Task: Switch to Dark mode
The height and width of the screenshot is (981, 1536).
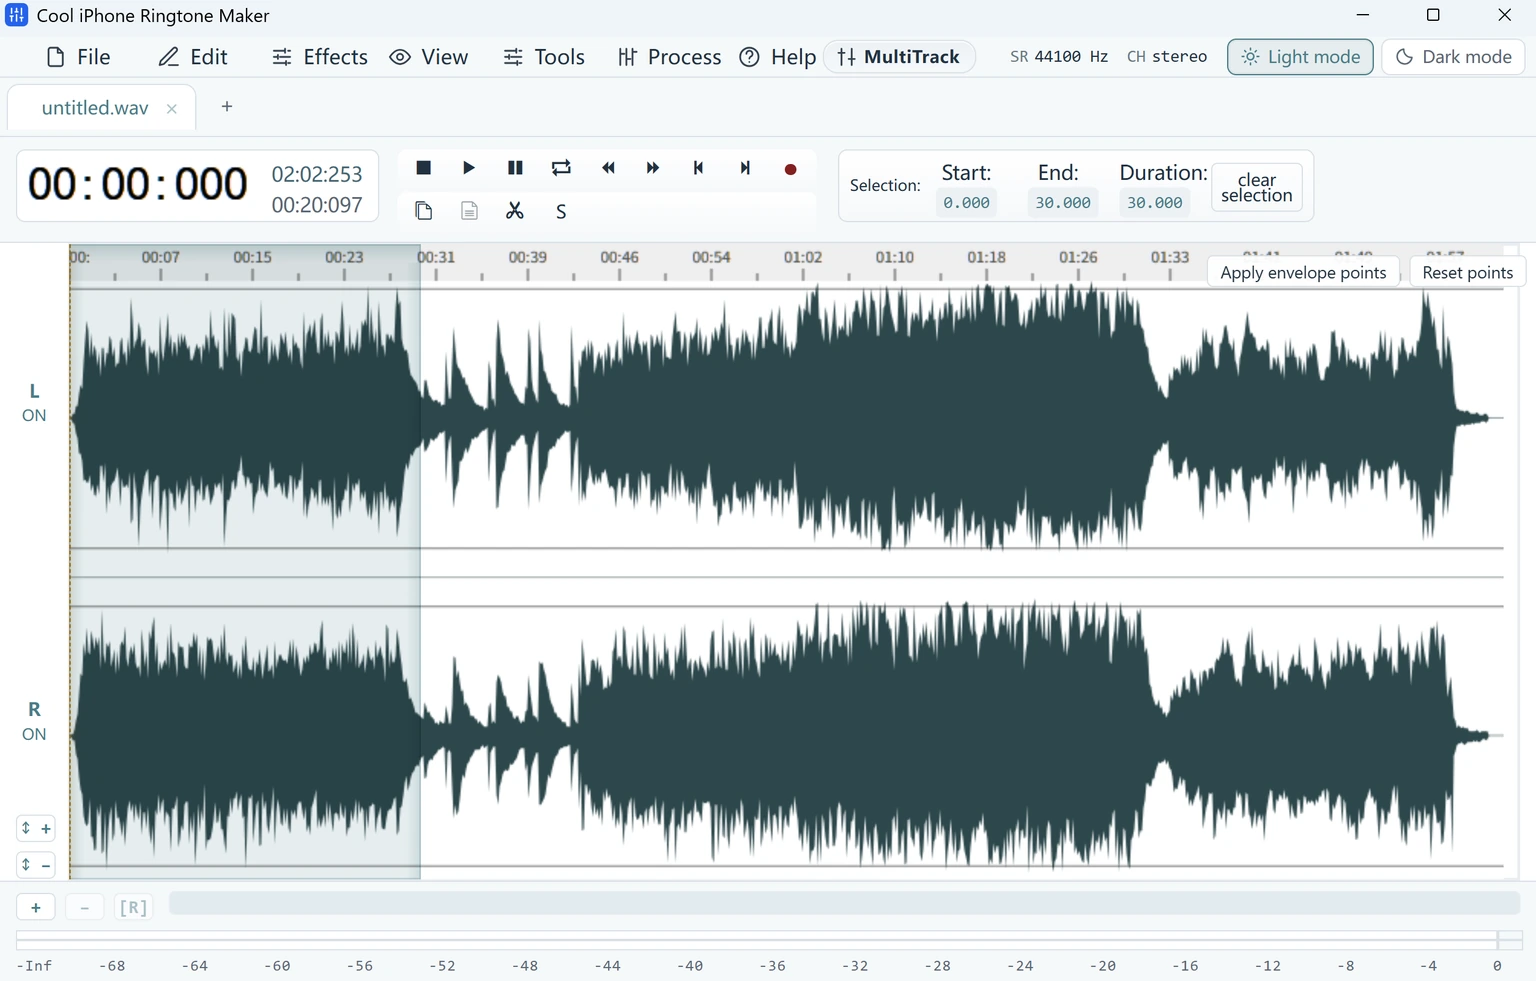Action: [x=1453, y=57]
